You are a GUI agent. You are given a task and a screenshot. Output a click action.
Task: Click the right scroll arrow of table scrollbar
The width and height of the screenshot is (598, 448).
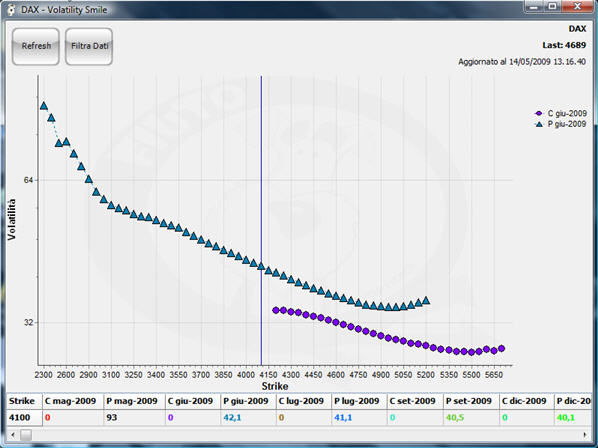point(585,435)
